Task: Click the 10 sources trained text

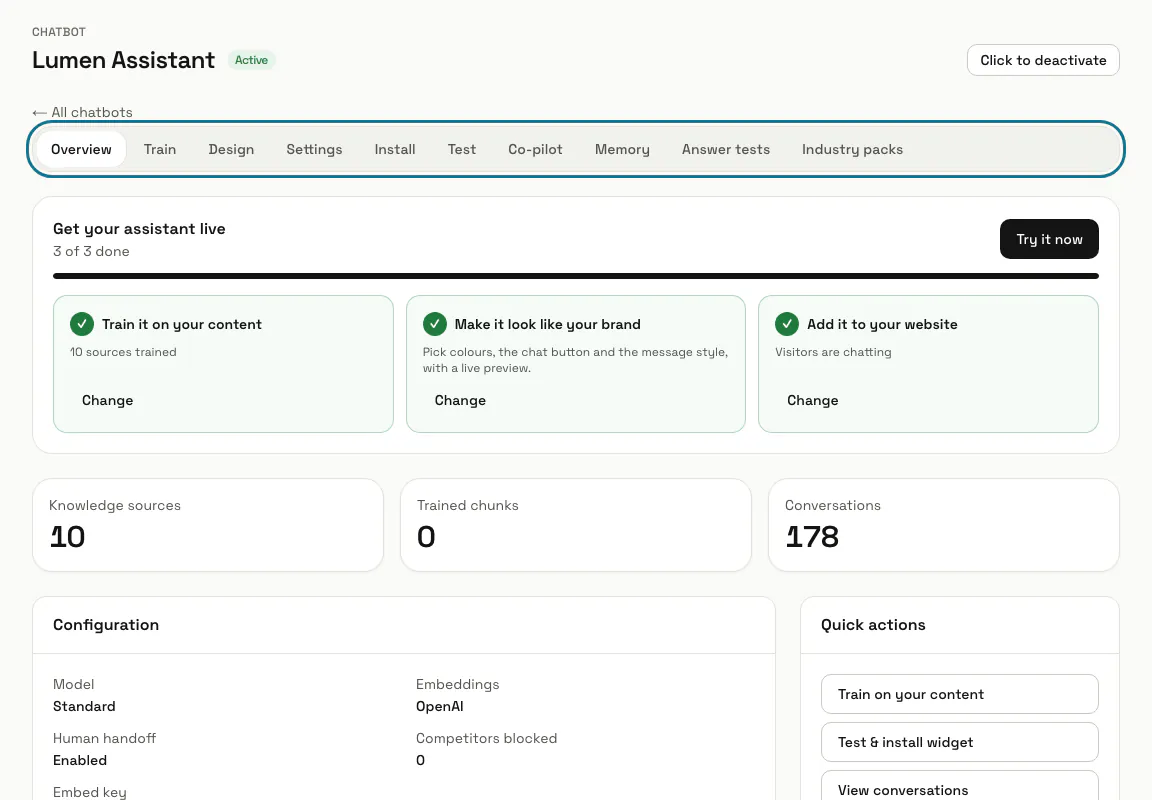Action: (123, 352)
